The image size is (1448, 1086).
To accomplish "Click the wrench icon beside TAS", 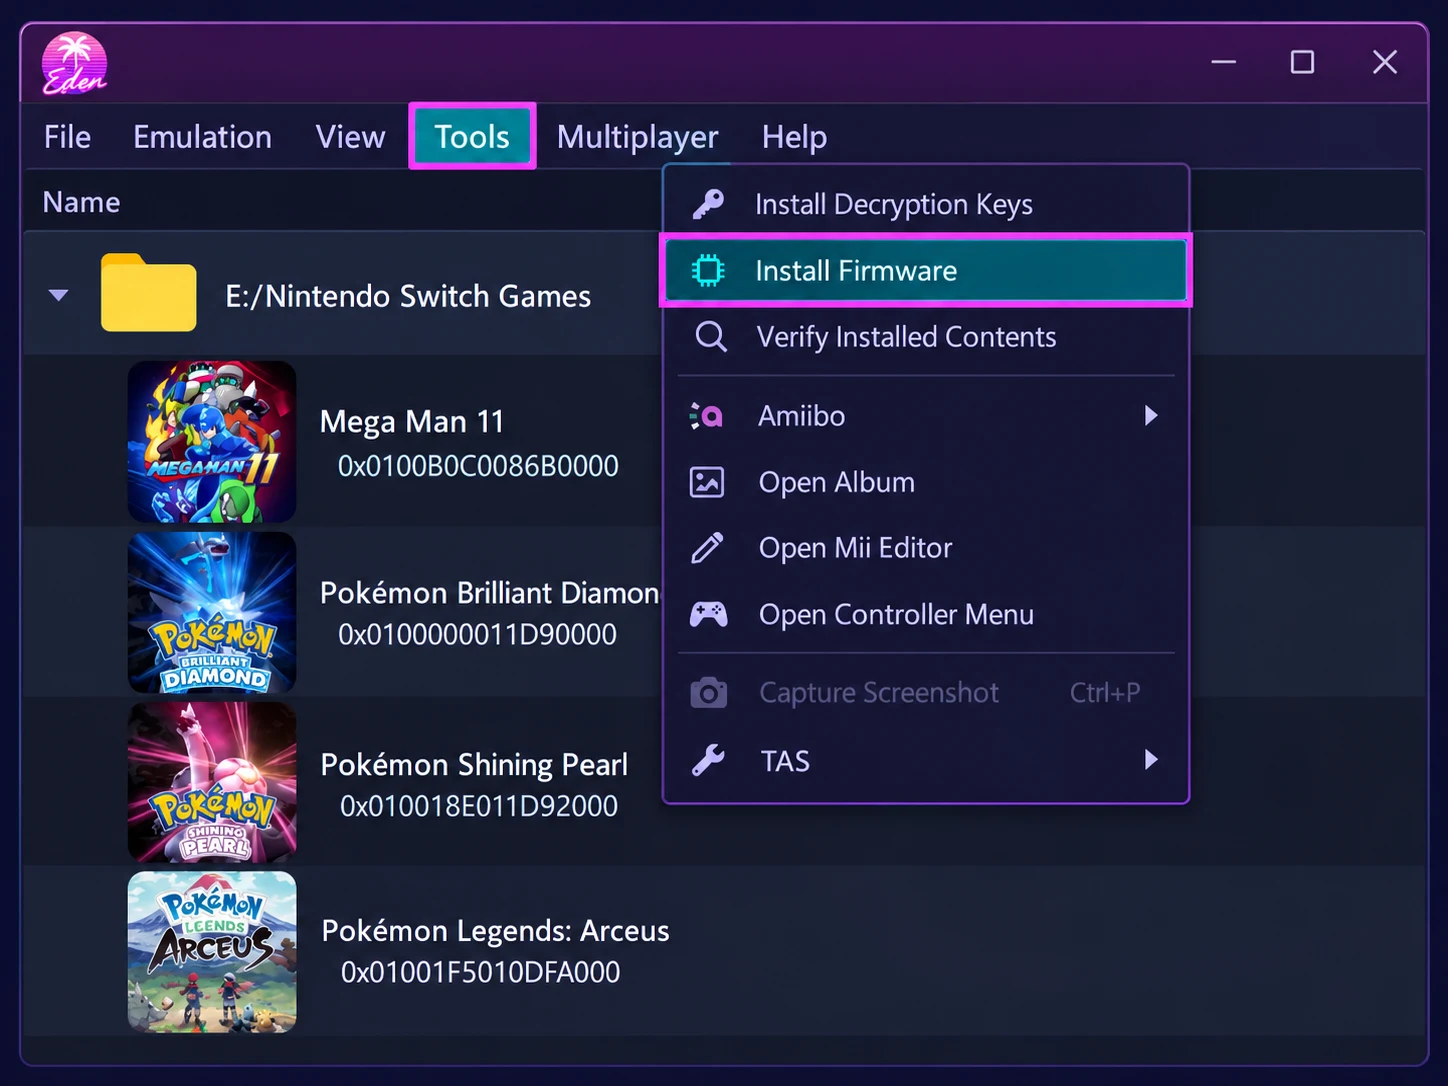I will 708,761.
